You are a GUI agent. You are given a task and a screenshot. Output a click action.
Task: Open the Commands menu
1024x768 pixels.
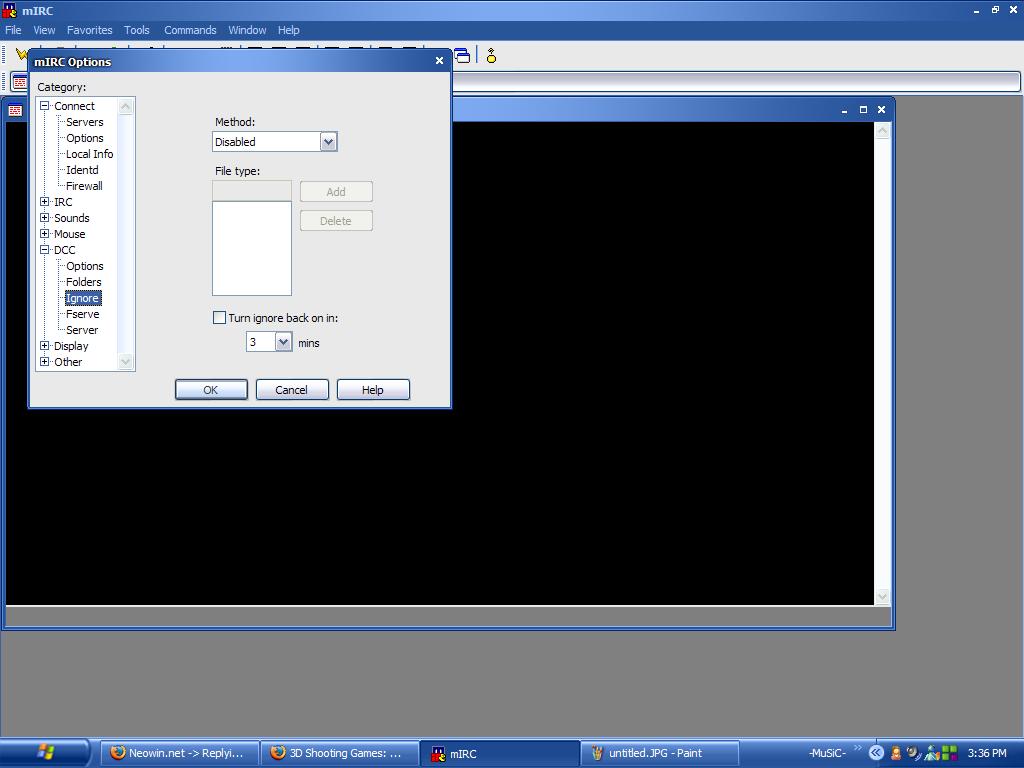pyautogui.click(x=189, y=30)
